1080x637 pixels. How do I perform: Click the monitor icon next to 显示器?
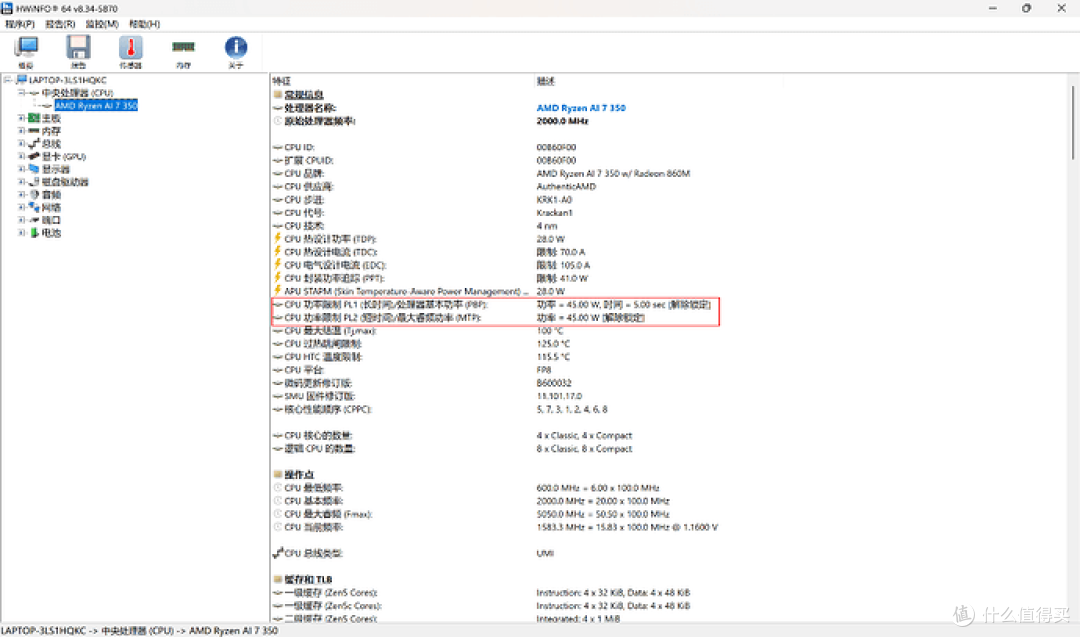click(34, 169)
